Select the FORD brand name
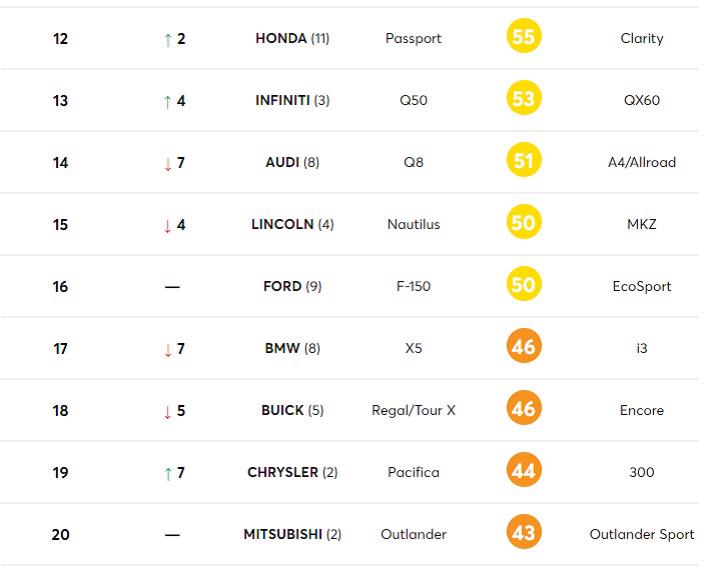Screen dimensions: 721x570 coord(282,286)
